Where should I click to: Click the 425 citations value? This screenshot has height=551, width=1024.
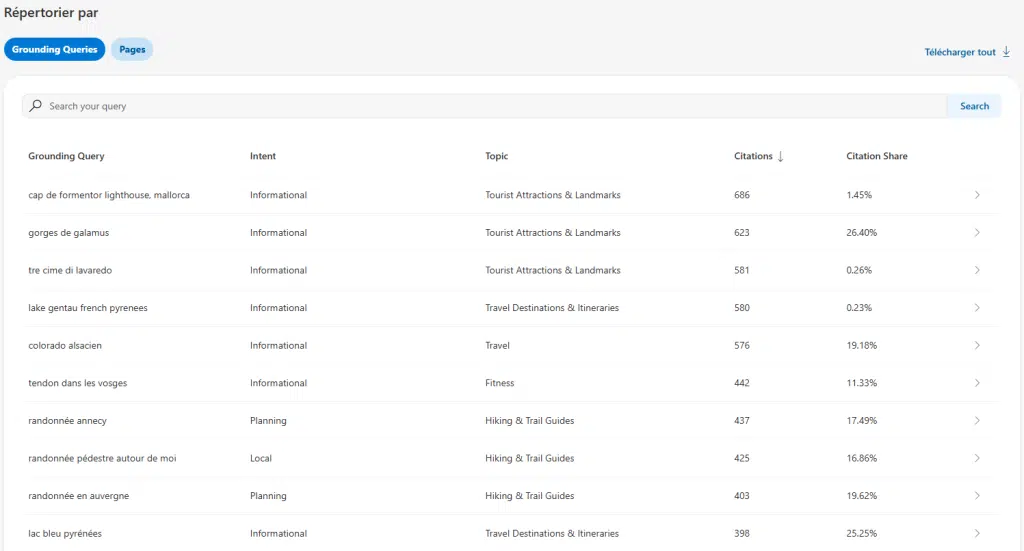(742, 458)
